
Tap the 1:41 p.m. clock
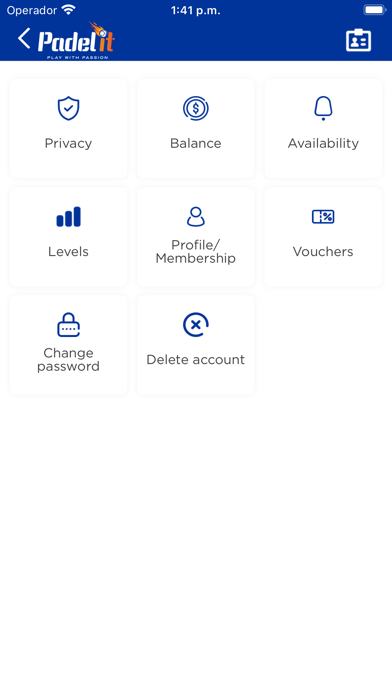(x=196, y=10)
